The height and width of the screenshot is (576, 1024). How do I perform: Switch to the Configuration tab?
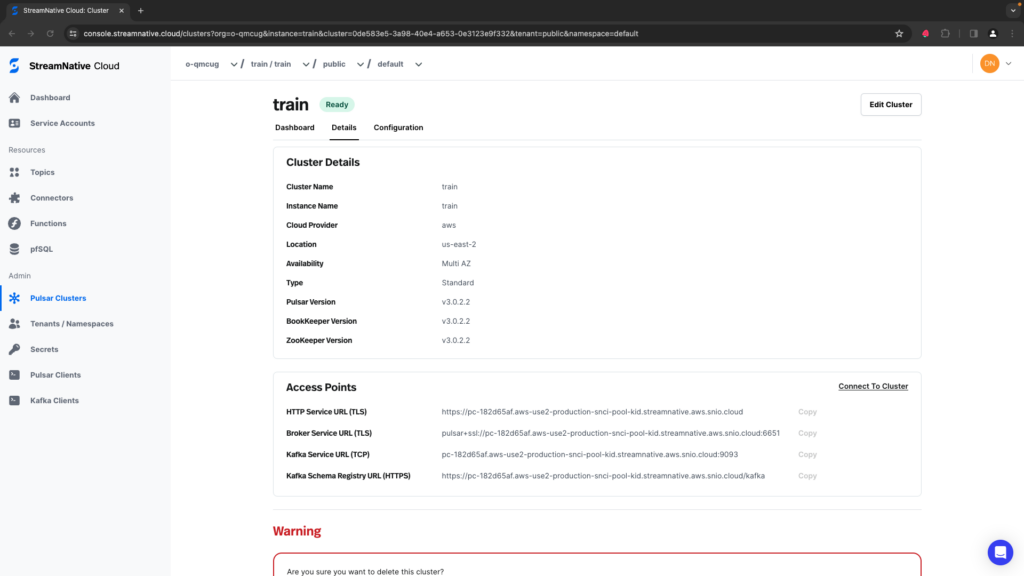click(x=398, y=128)
